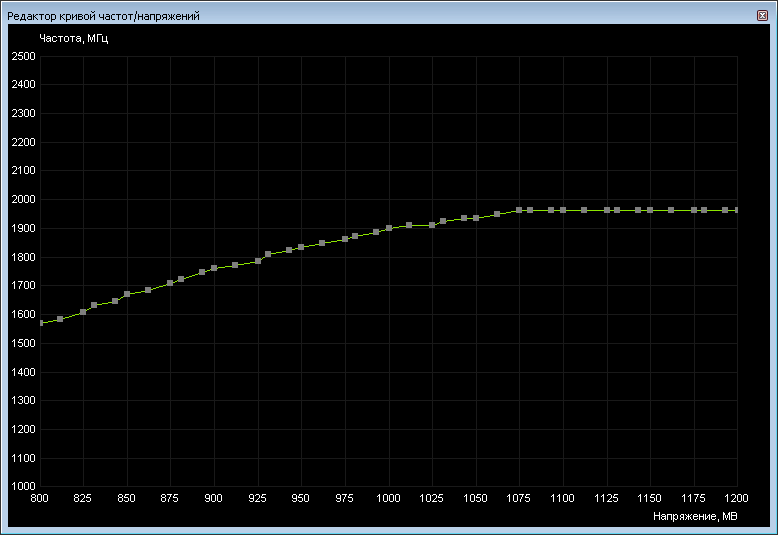Click the 1600 frequency axis value
This screenshot has width=778, height=535.
point(24,314)
